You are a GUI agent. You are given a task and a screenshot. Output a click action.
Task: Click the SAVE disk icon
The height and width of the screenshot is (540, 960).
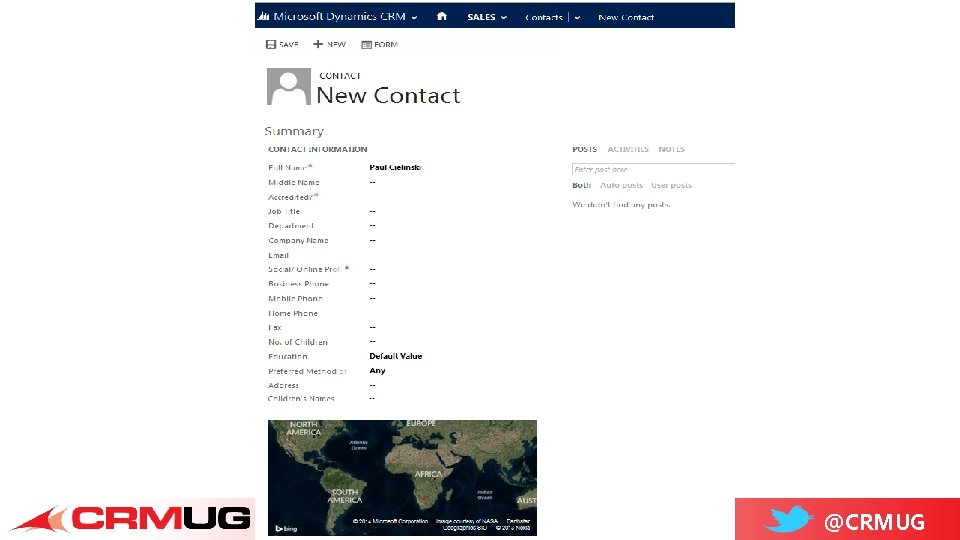coord(271,44)
